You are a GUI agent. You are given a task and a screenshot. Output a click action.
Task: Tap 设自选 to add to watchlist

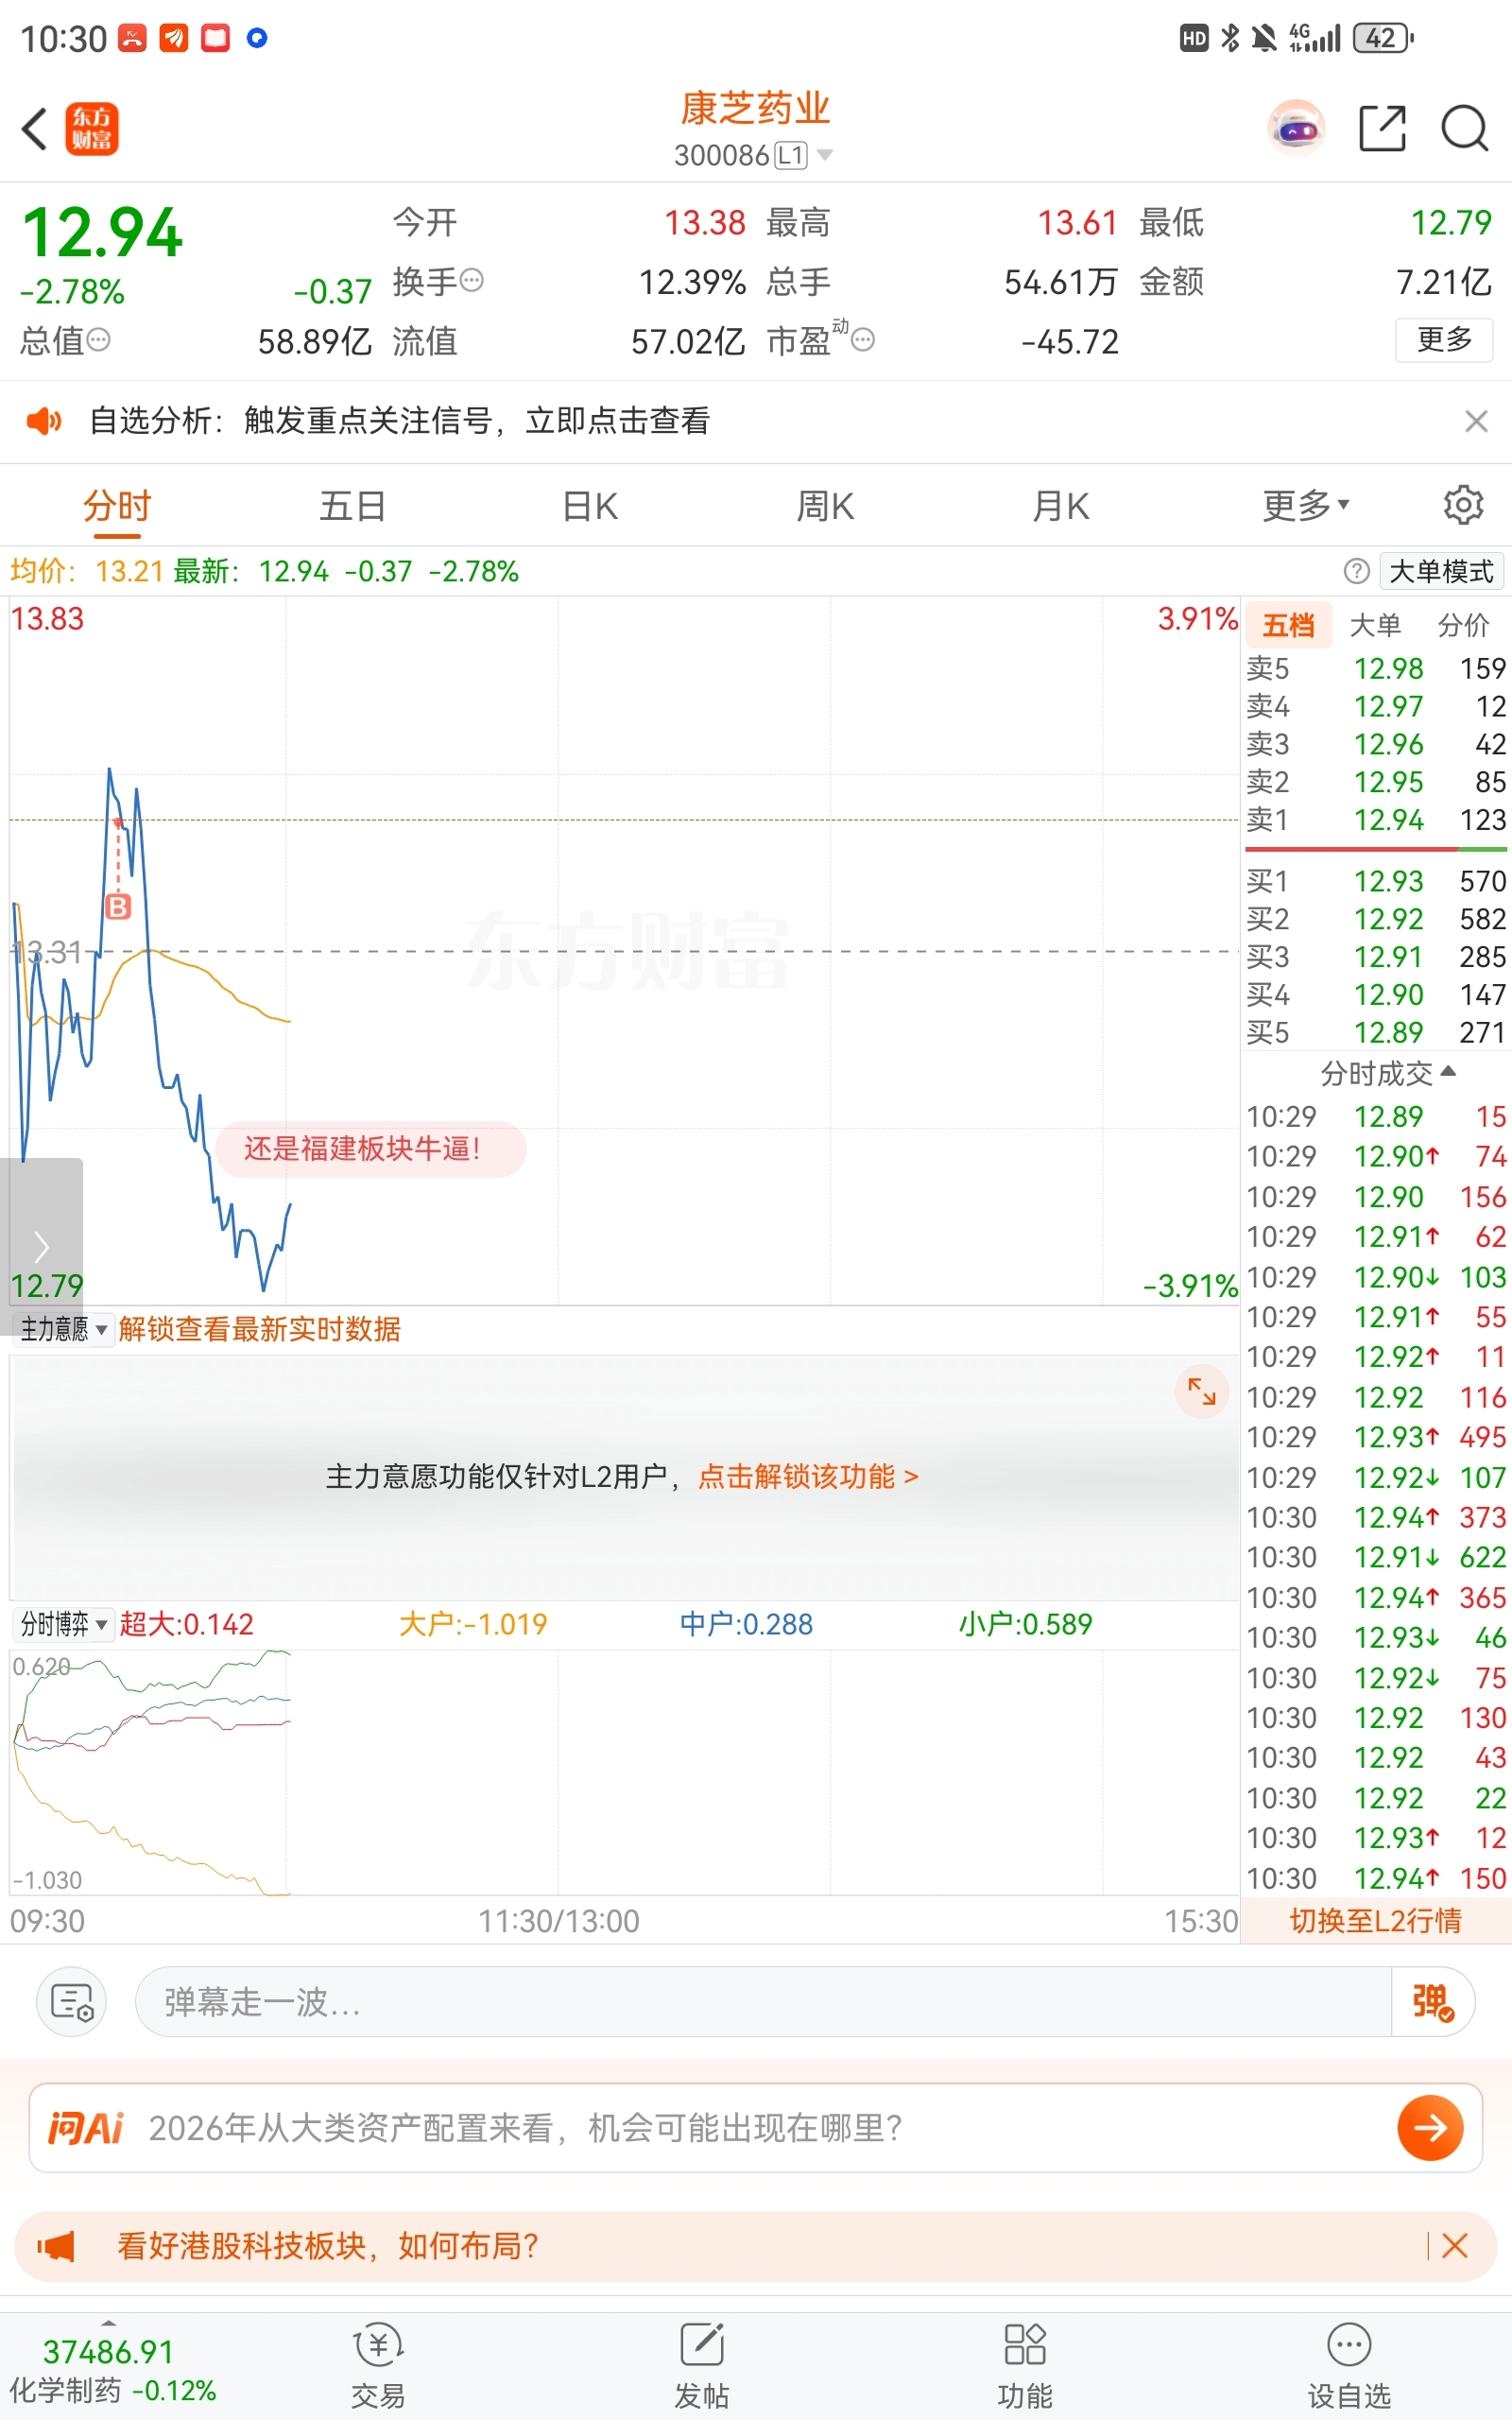[x=1349, y=2366]
